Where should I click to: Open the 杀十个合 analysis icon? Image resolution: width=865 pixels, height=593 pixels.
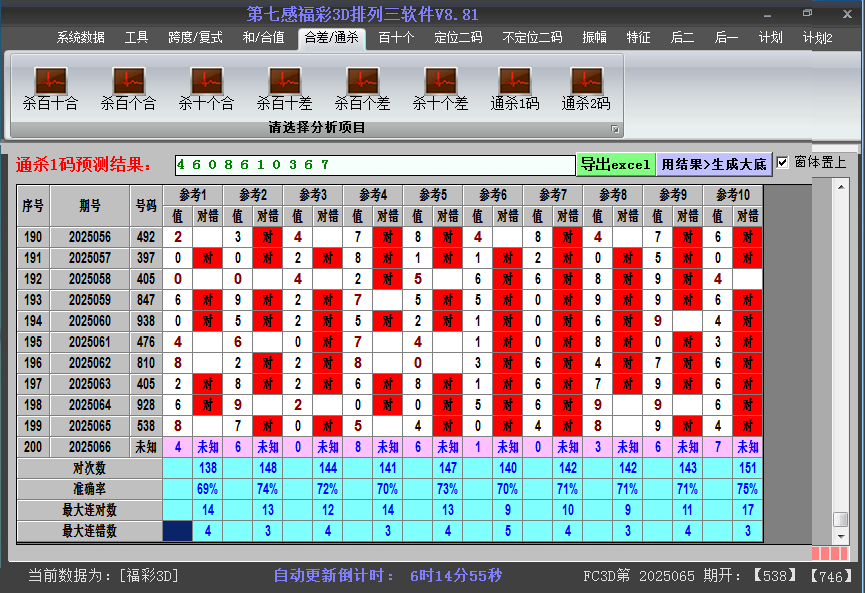tap(206, 89)
